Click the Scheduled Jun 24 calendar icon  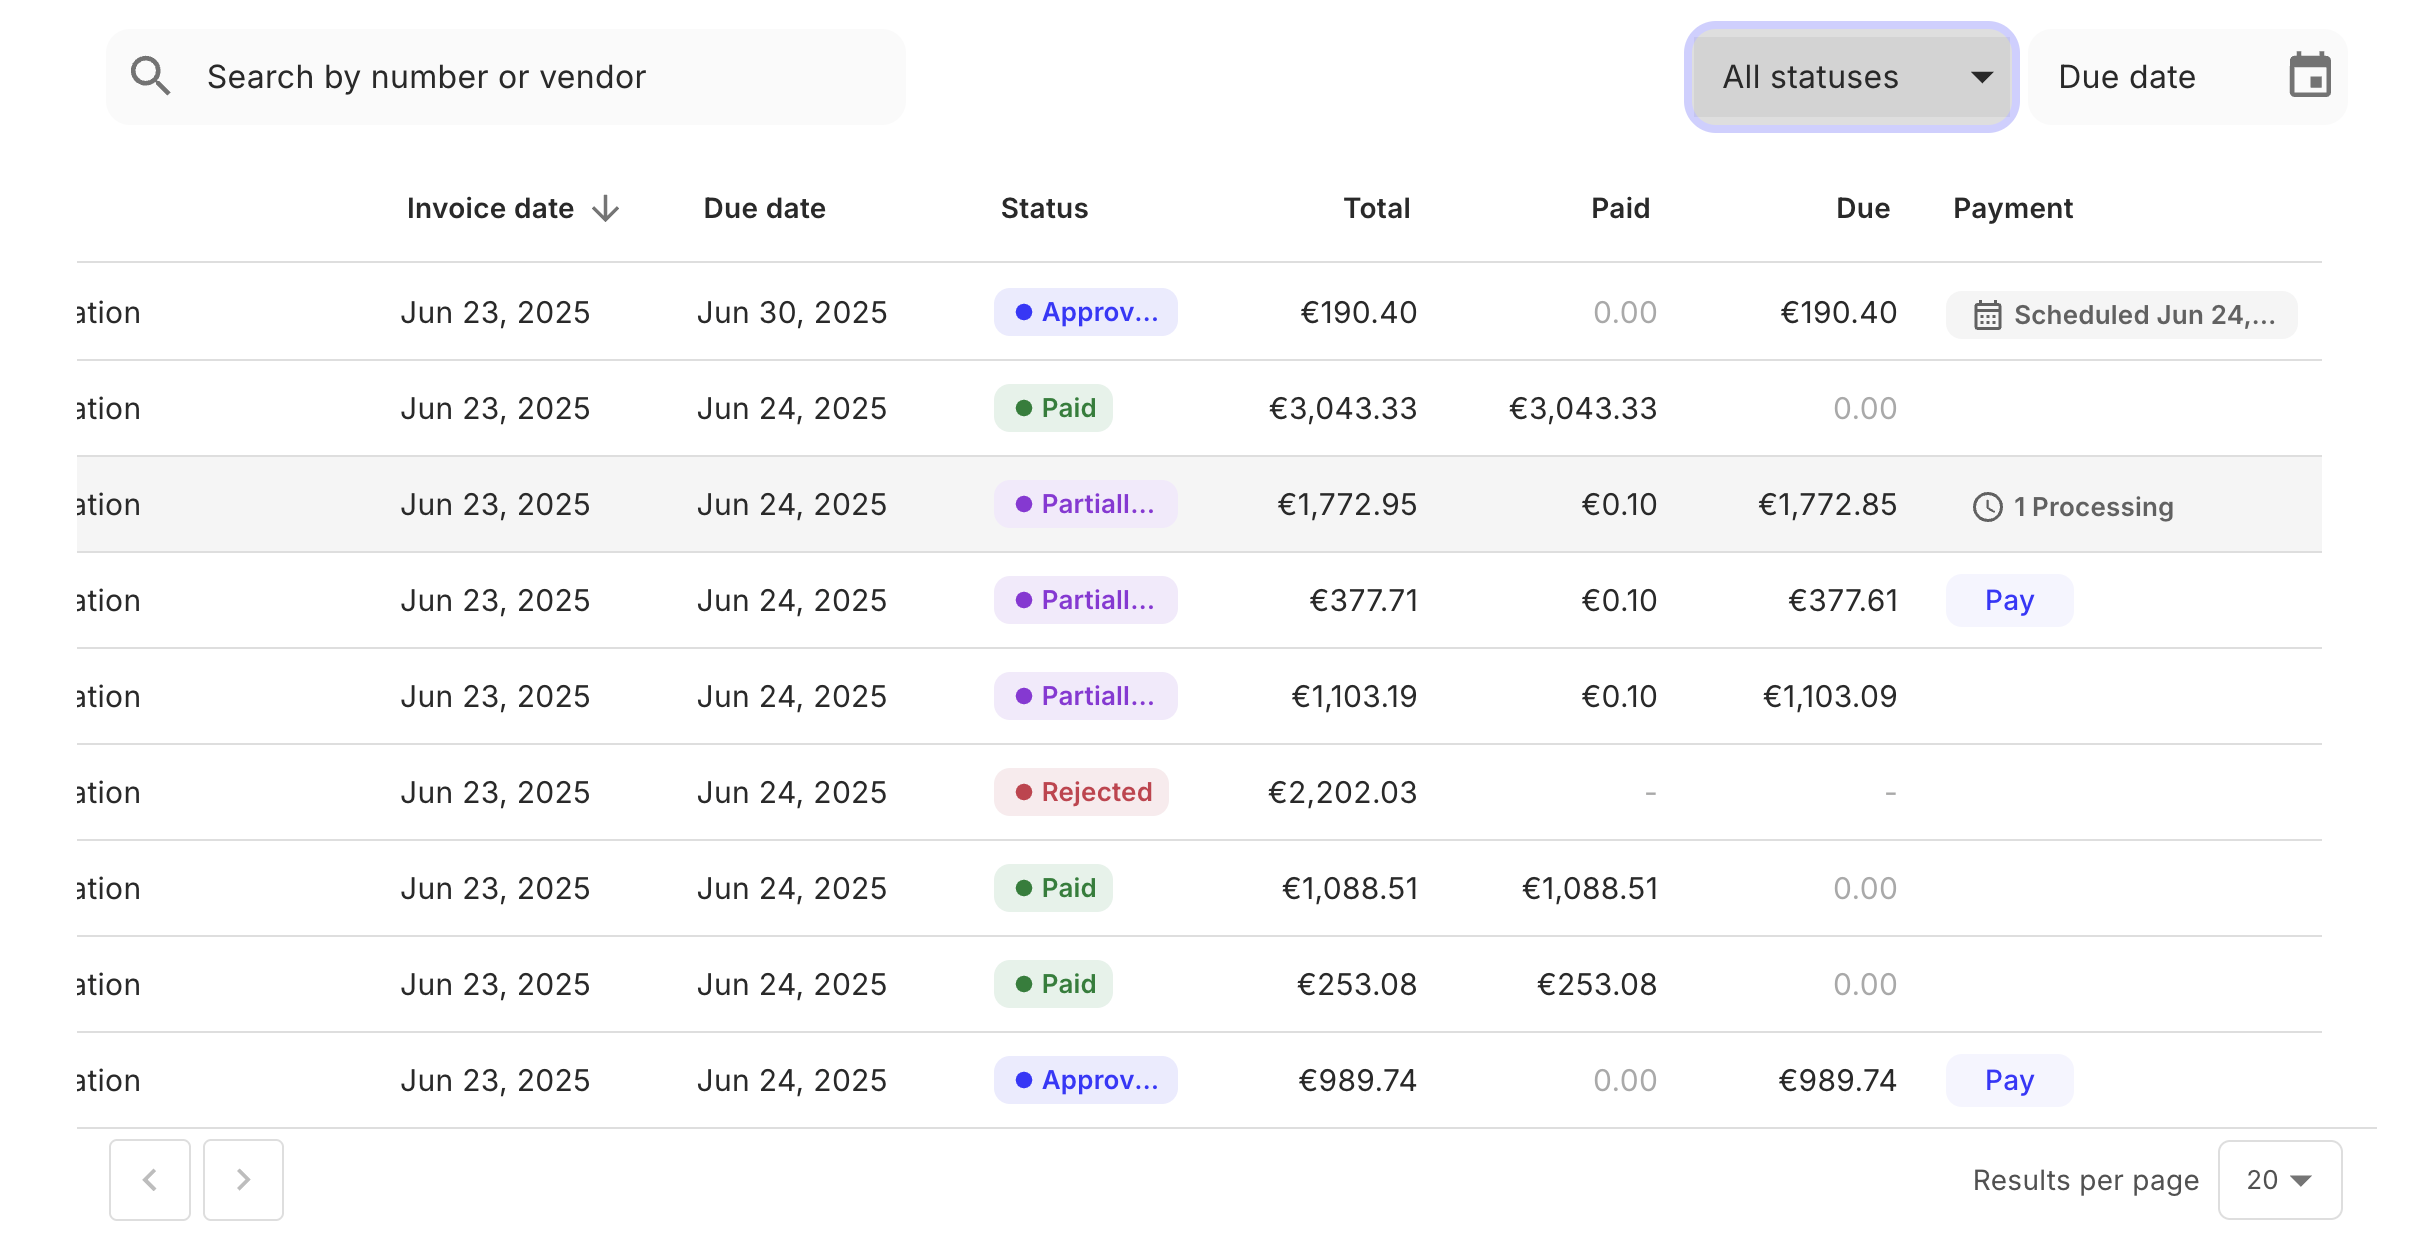[x=1987, y=315]
